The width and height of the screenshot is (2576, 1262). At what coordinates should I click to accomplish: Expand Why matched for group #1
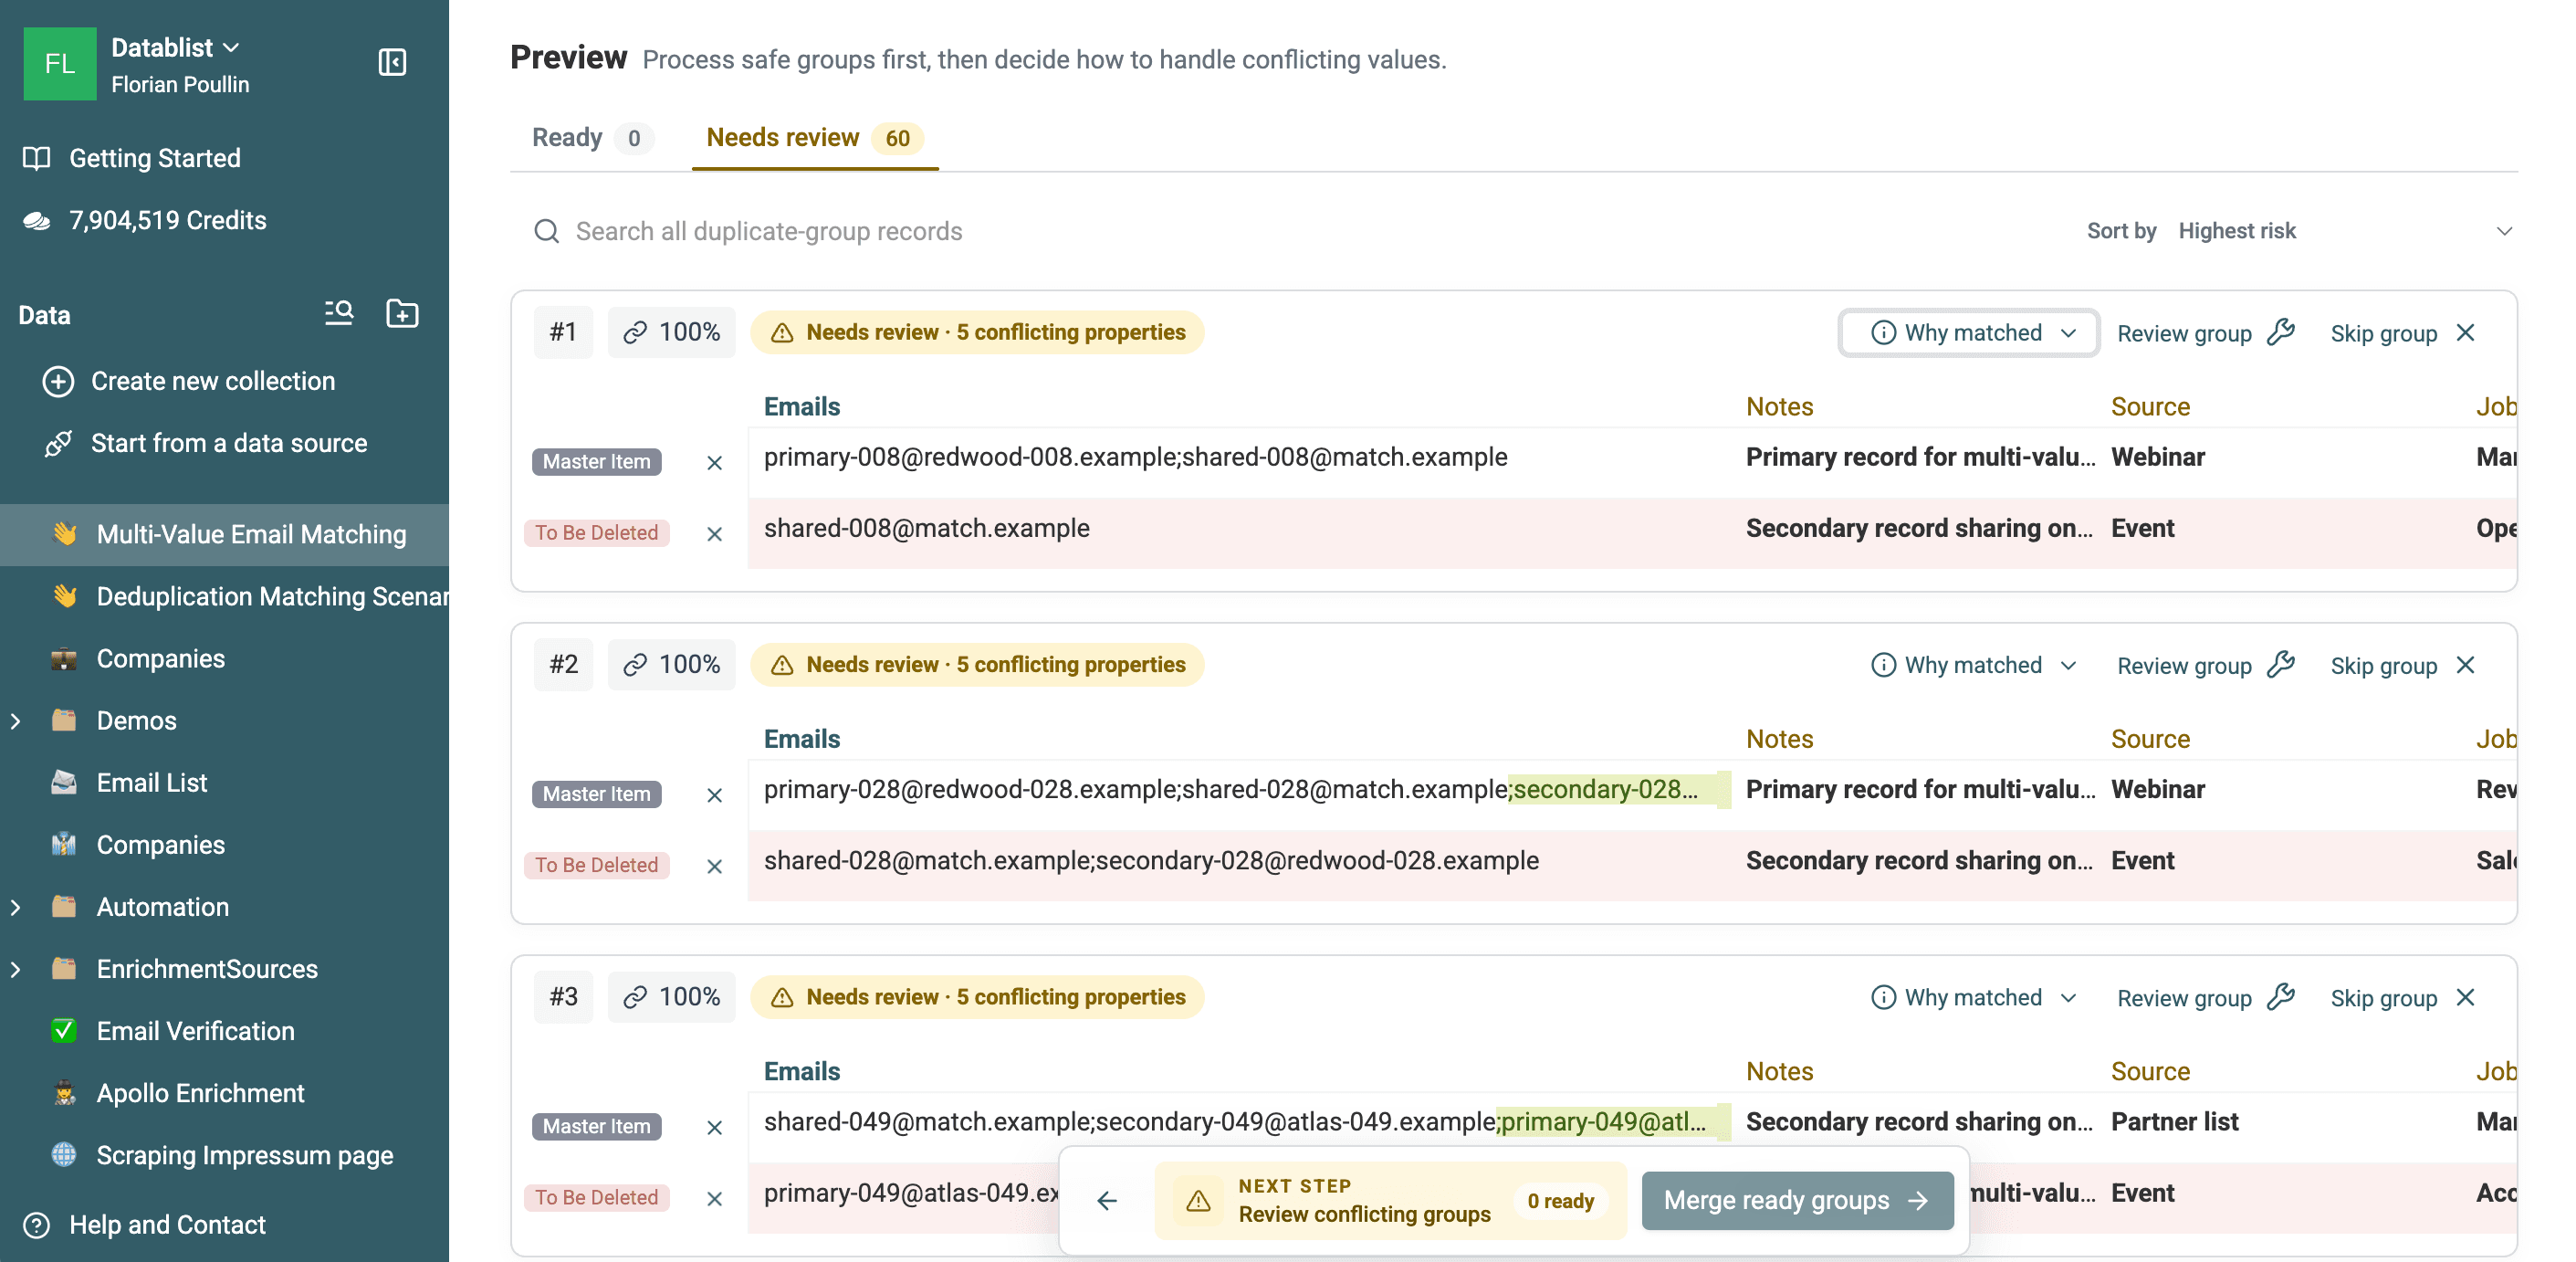(1971, 333)
